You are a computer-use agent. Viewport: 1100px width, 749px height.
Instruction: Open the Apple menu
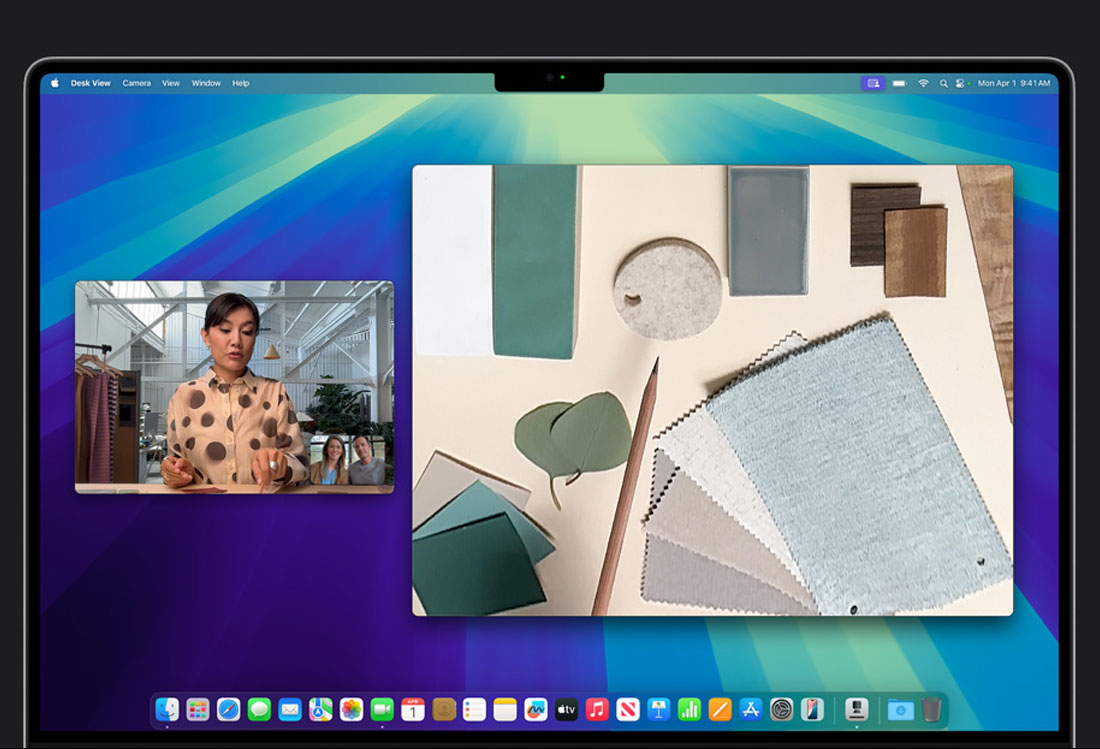[55, 83]
